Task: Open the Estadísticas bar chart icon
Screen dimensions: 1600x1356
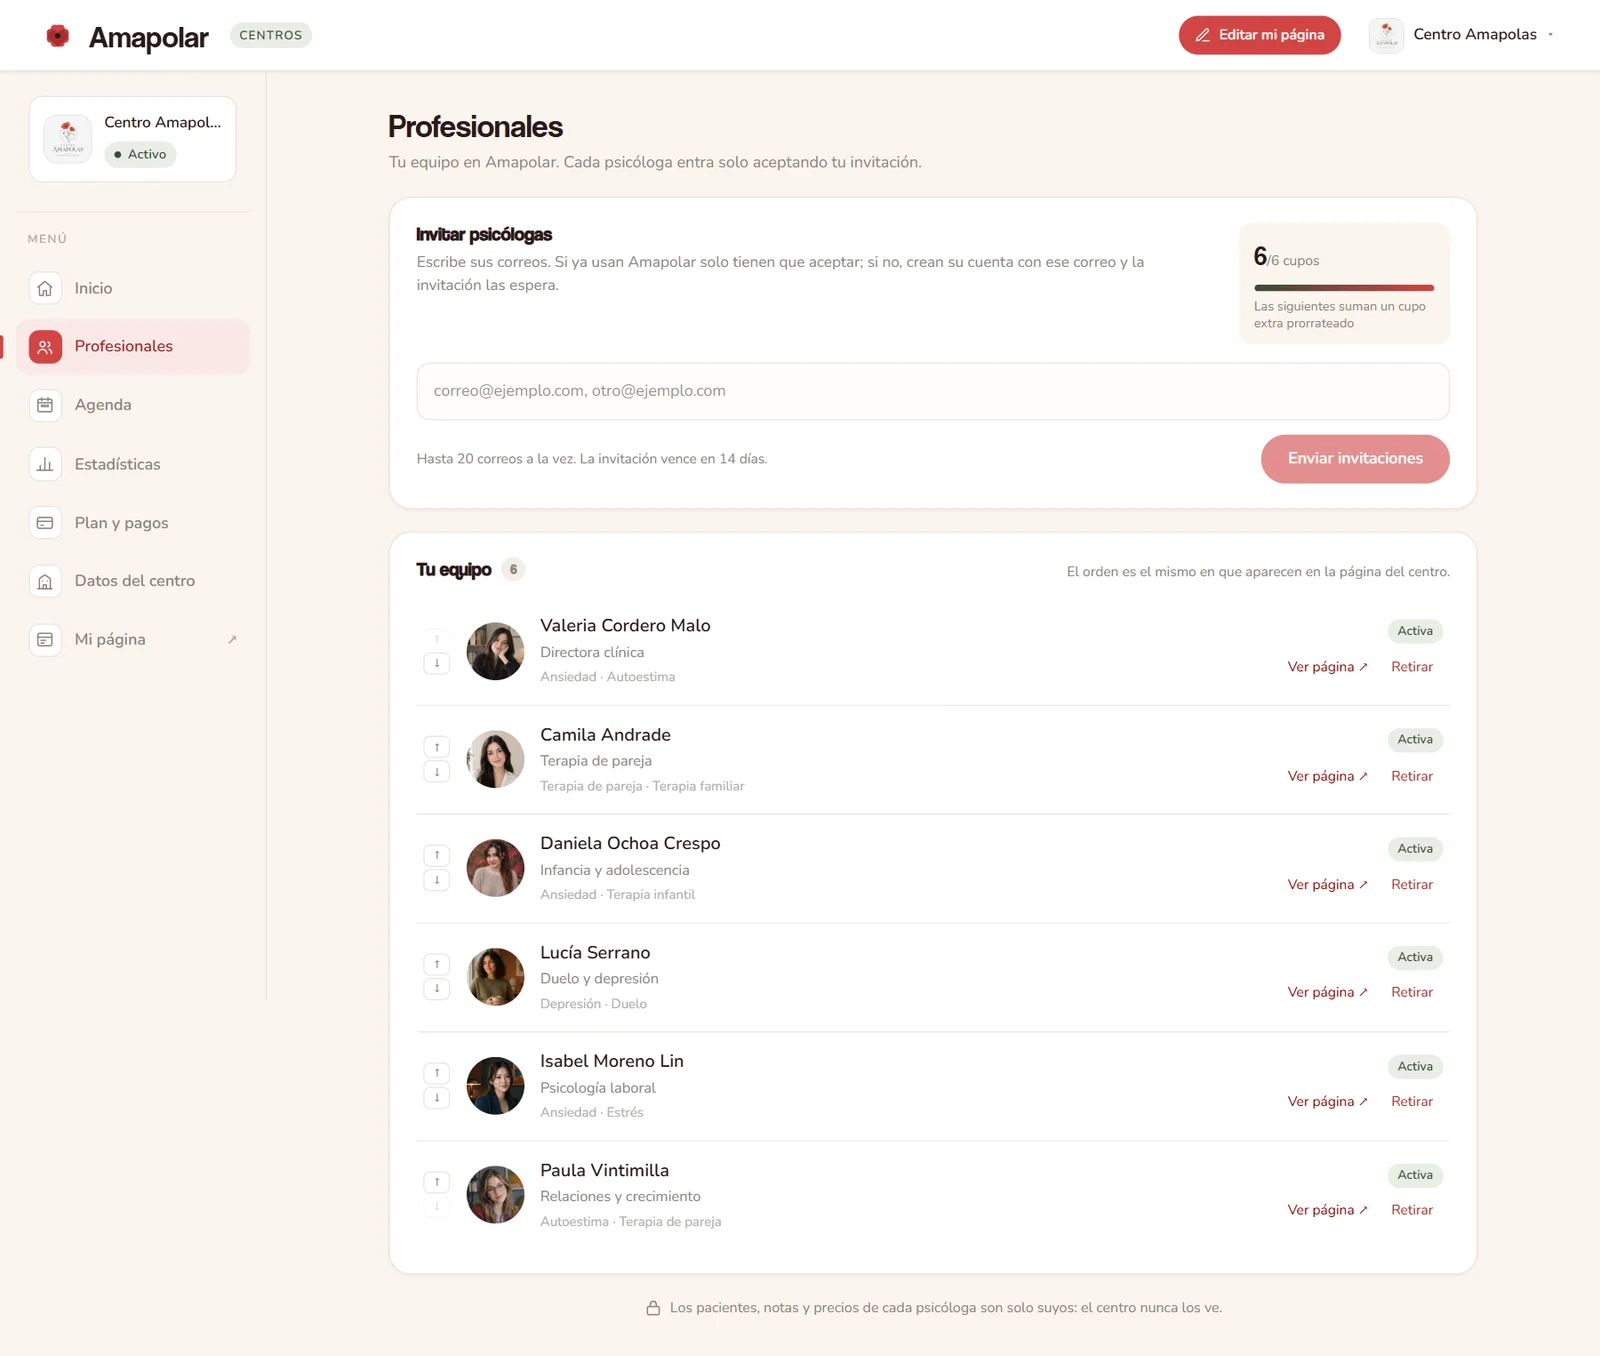Action: pyautogui.click(x=45, y=464)
